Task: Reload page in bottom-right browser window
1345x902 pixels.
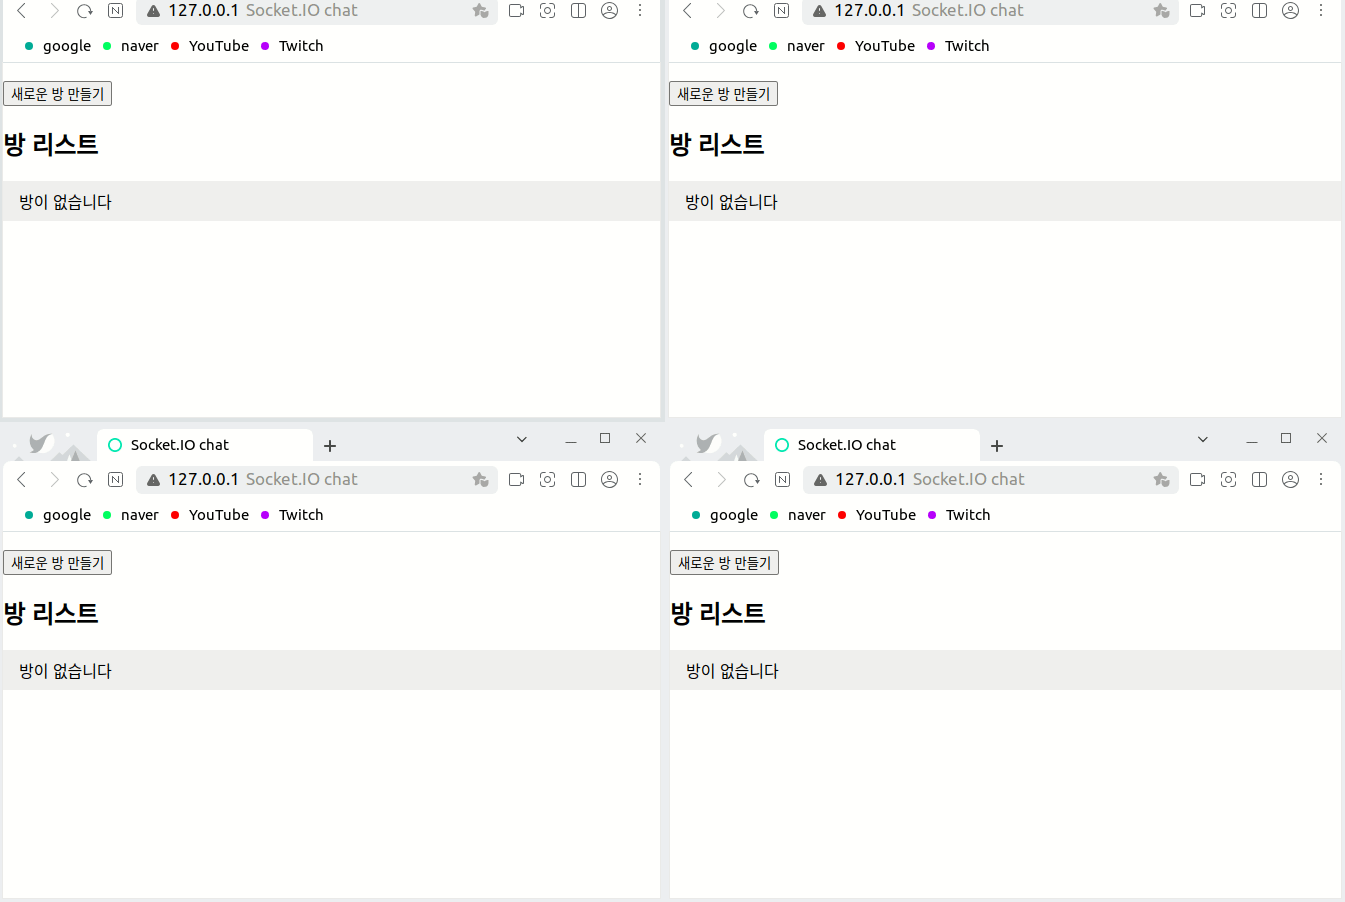Action: (x=752, y=480)
